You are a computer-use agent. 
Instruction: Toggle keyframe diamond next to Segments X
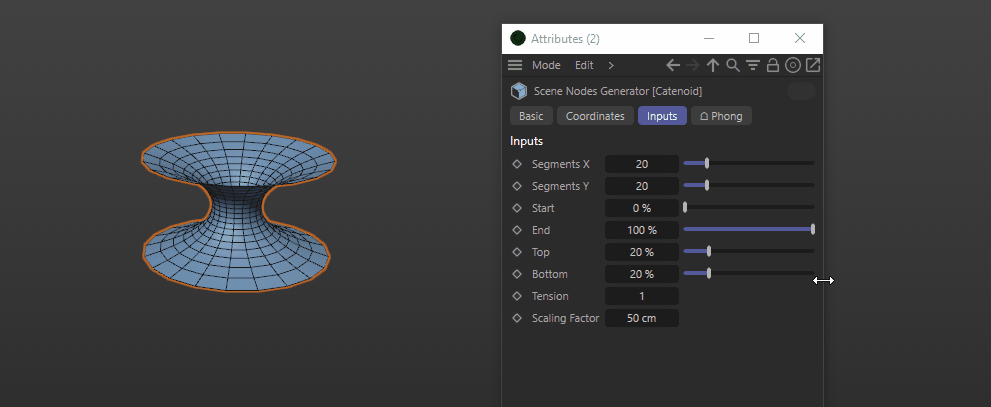pos(517,164)
